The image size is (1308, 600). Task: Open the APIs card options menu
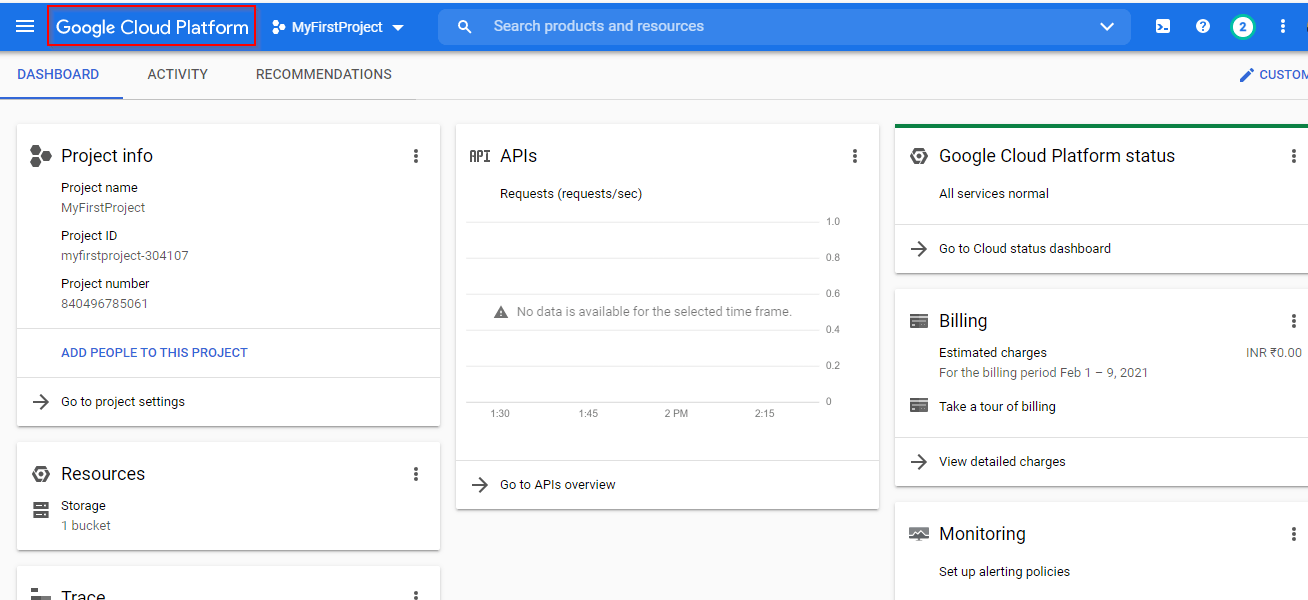855,156
